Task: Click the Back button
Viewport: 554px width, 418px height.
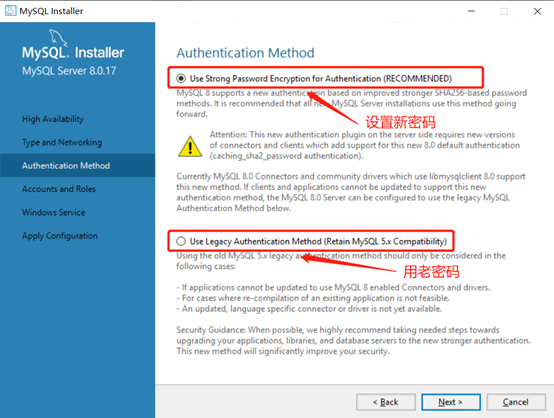Action: pos(386,402)
